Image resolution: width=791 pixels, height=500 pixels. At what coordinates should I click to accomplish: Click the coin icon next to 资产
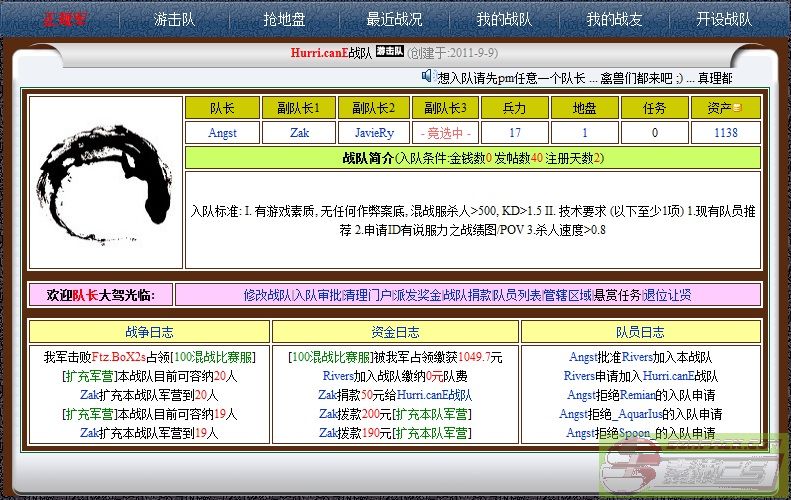[737, 108]
